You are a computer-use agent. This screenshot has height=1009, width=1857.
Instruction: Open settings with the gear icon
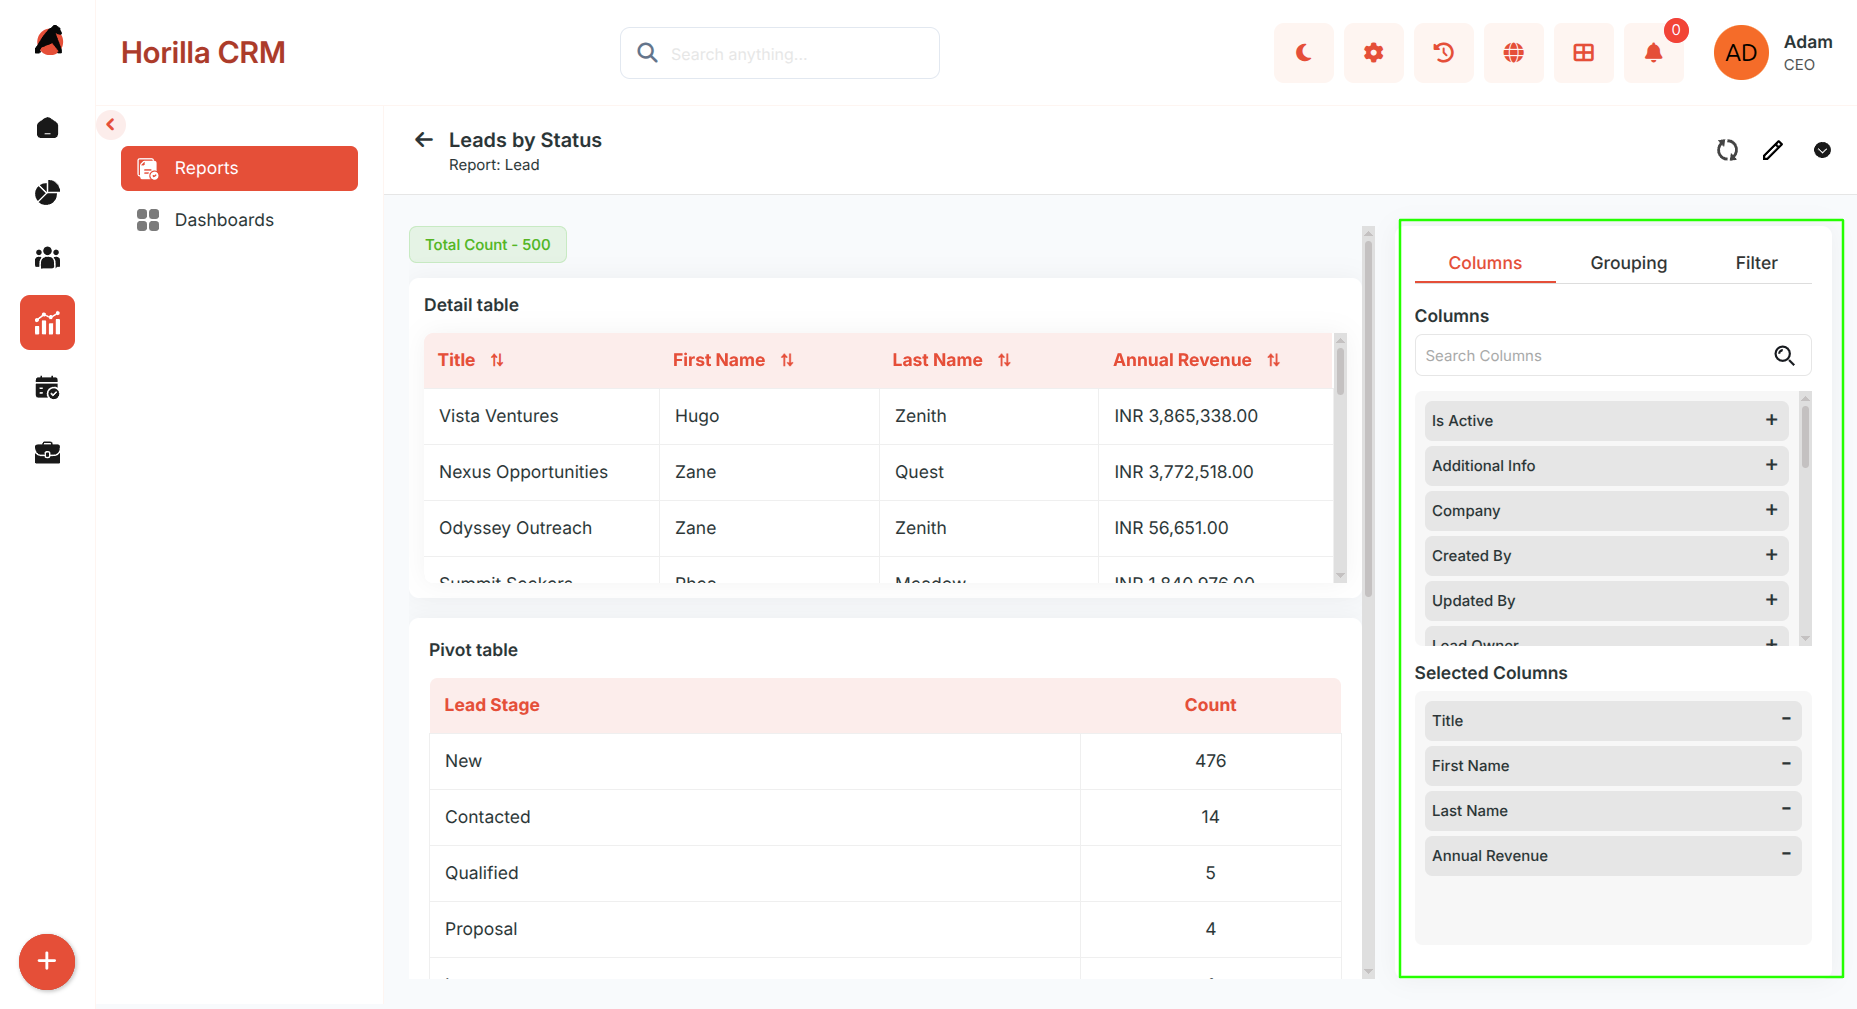(x=1373, y=53)
